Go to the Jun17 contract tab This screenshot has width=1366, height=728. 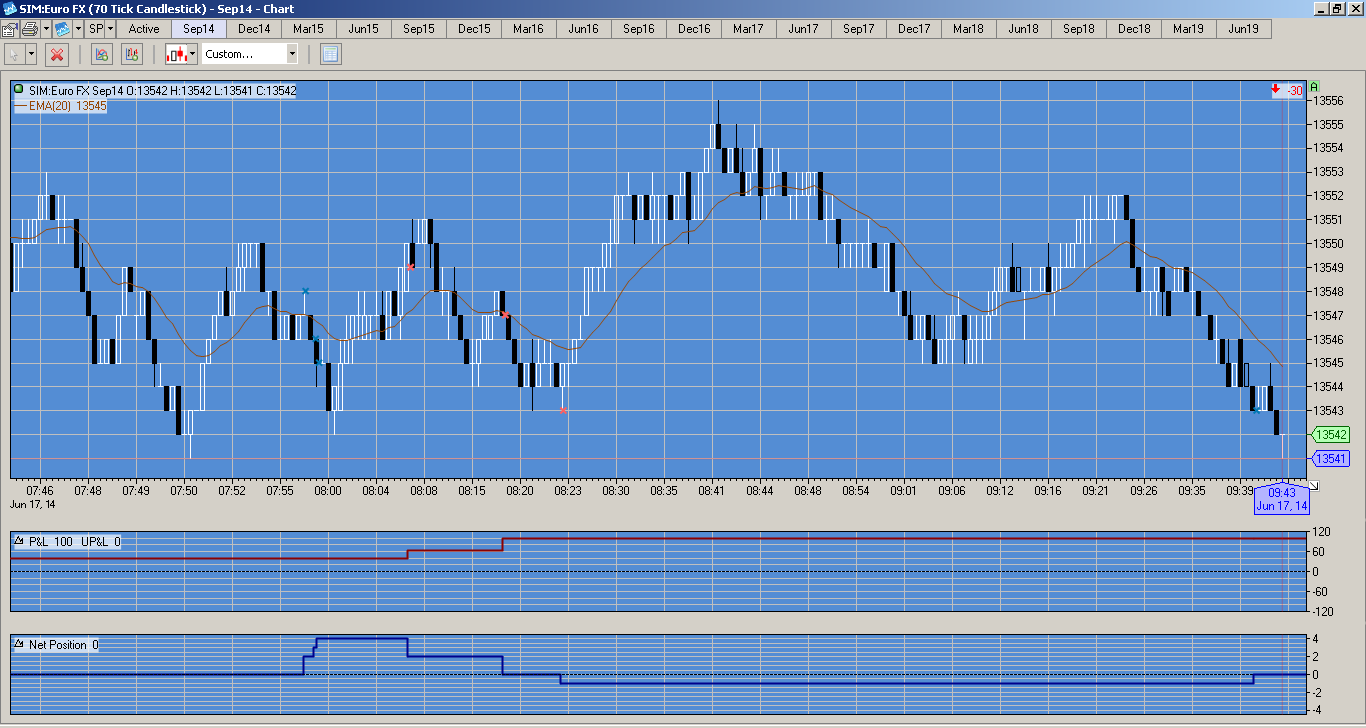coord(804,29)
